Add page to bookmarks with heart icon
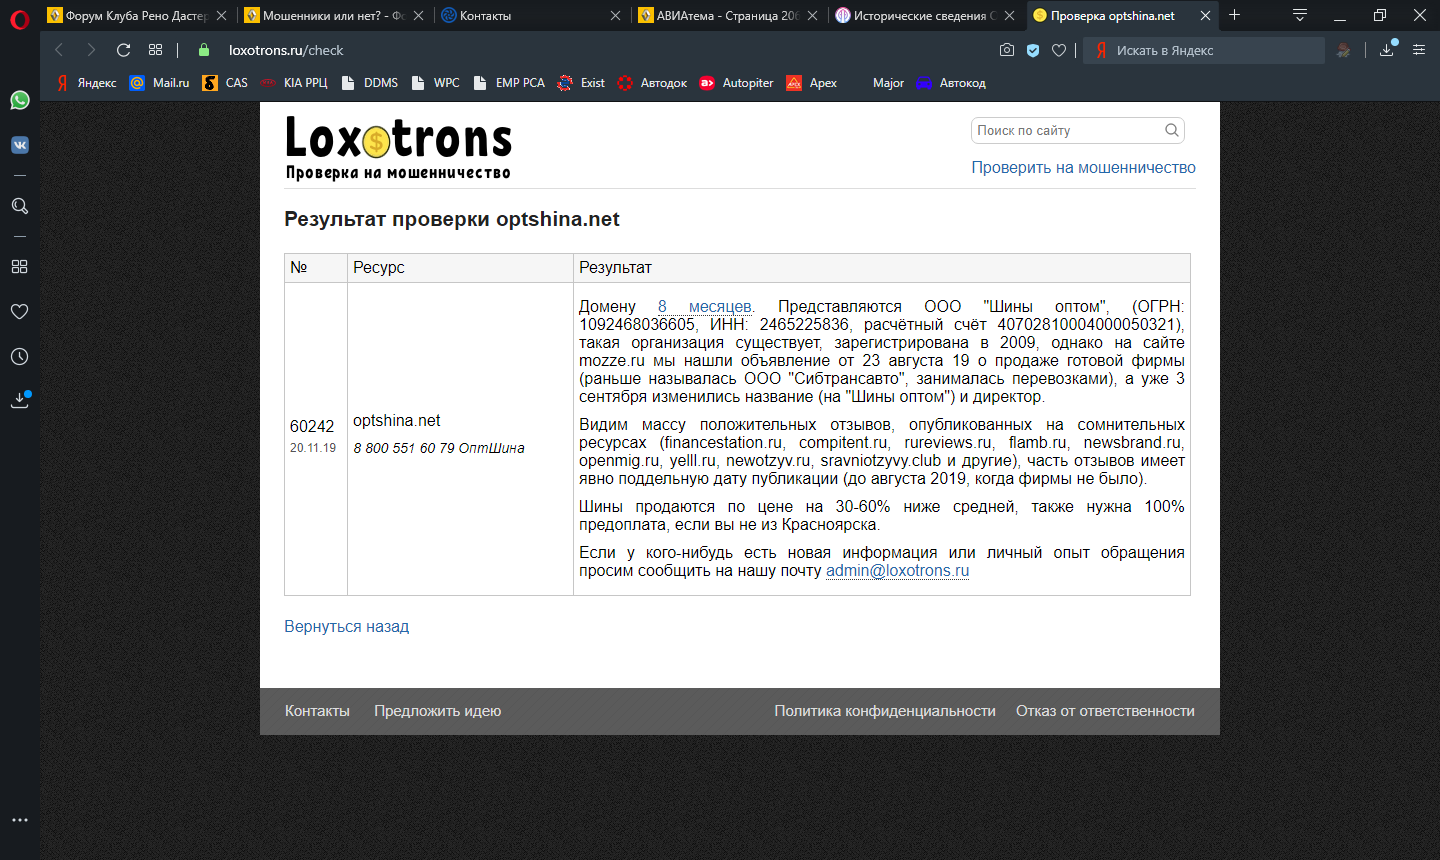Screen dimensions: 1440x860 point(1059,50)
